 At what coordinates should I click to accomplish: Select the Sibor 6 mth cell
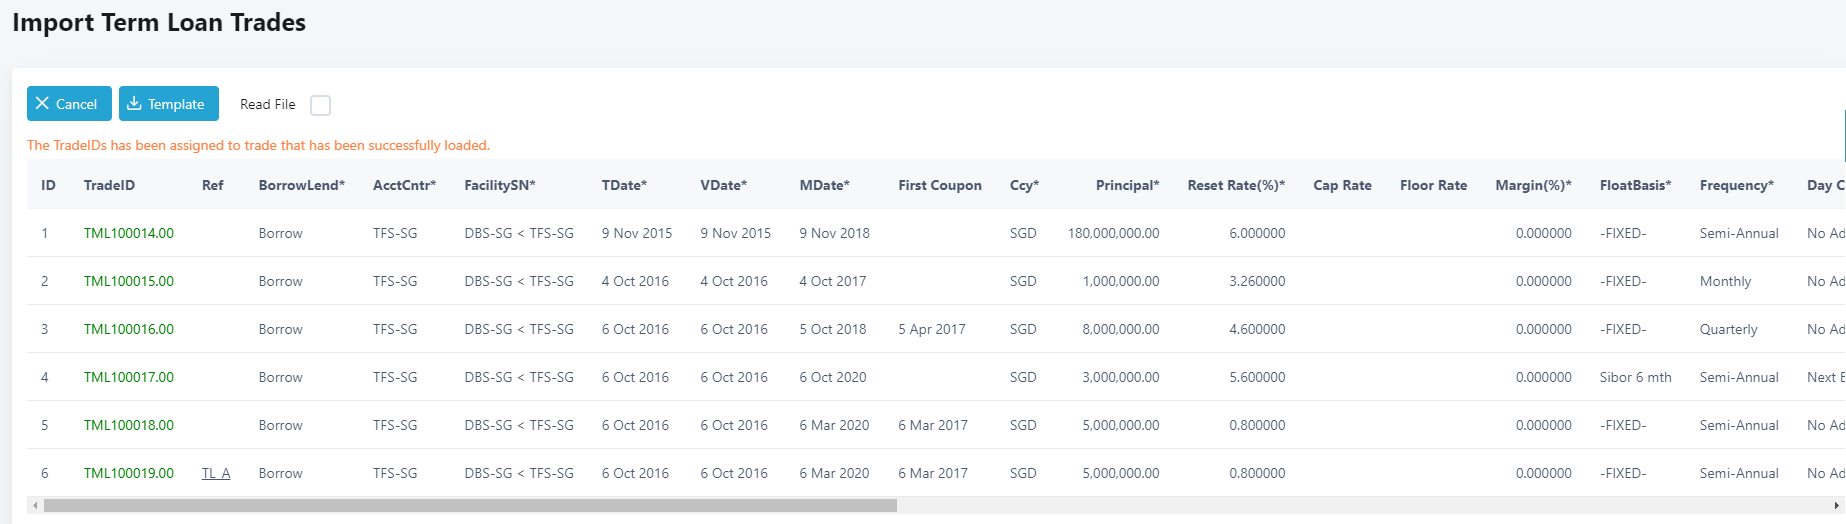tap(1635, 377)
